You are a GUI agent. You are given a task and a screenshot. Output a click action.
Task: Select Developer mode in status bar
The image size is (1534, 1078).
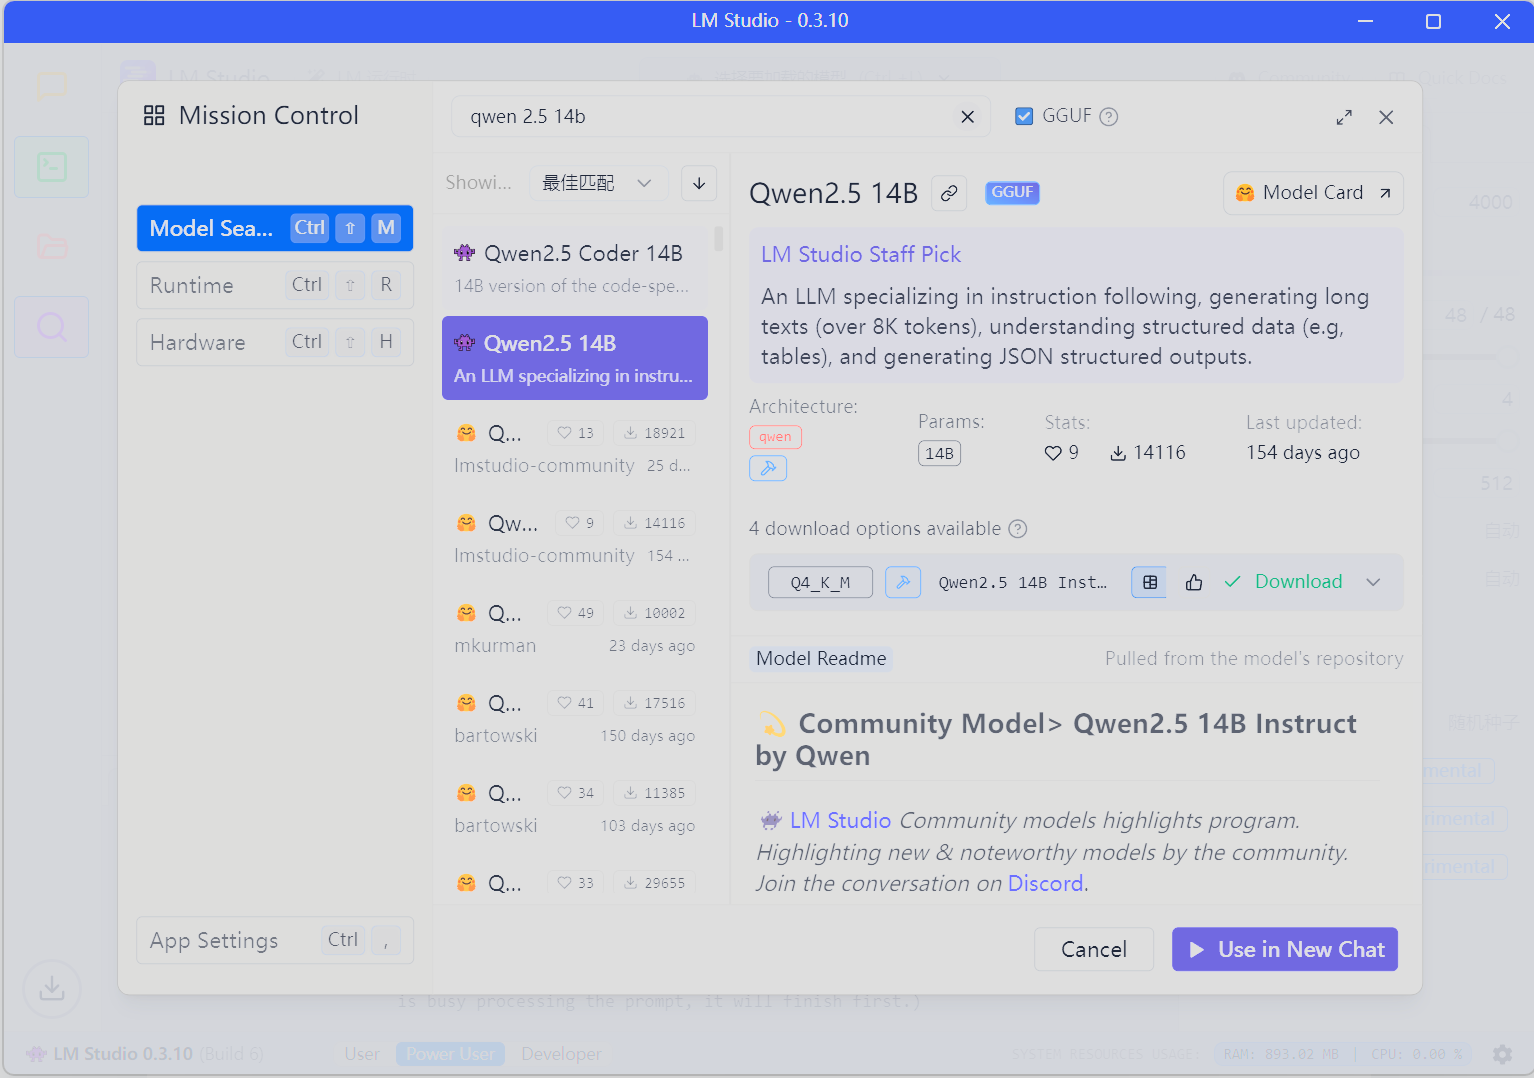coord(561,1054)
